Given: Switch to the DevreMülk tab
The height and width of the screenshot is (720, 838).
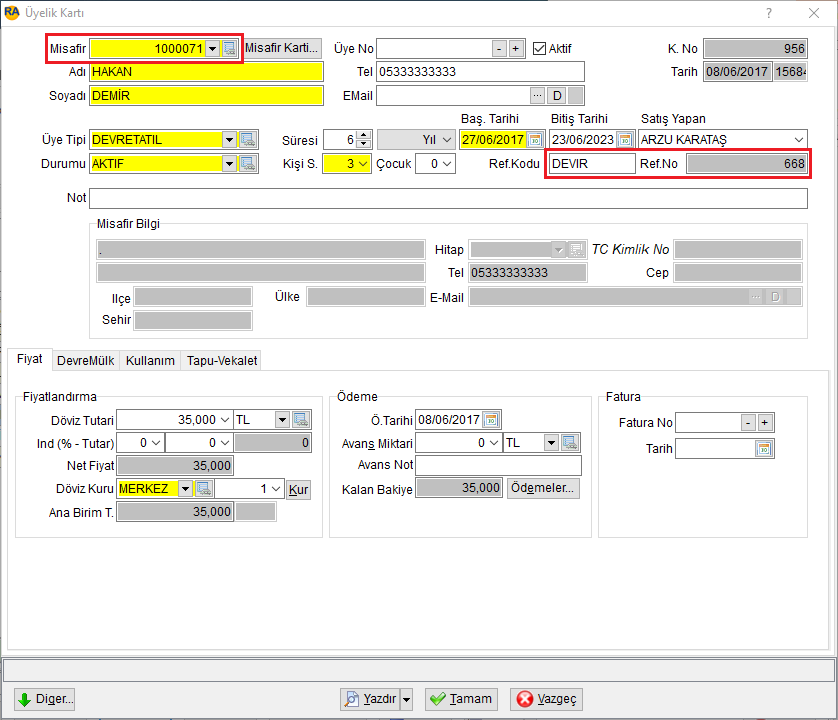Looking at the screenshot, I should pyautogui.click(x=86, y=361).
